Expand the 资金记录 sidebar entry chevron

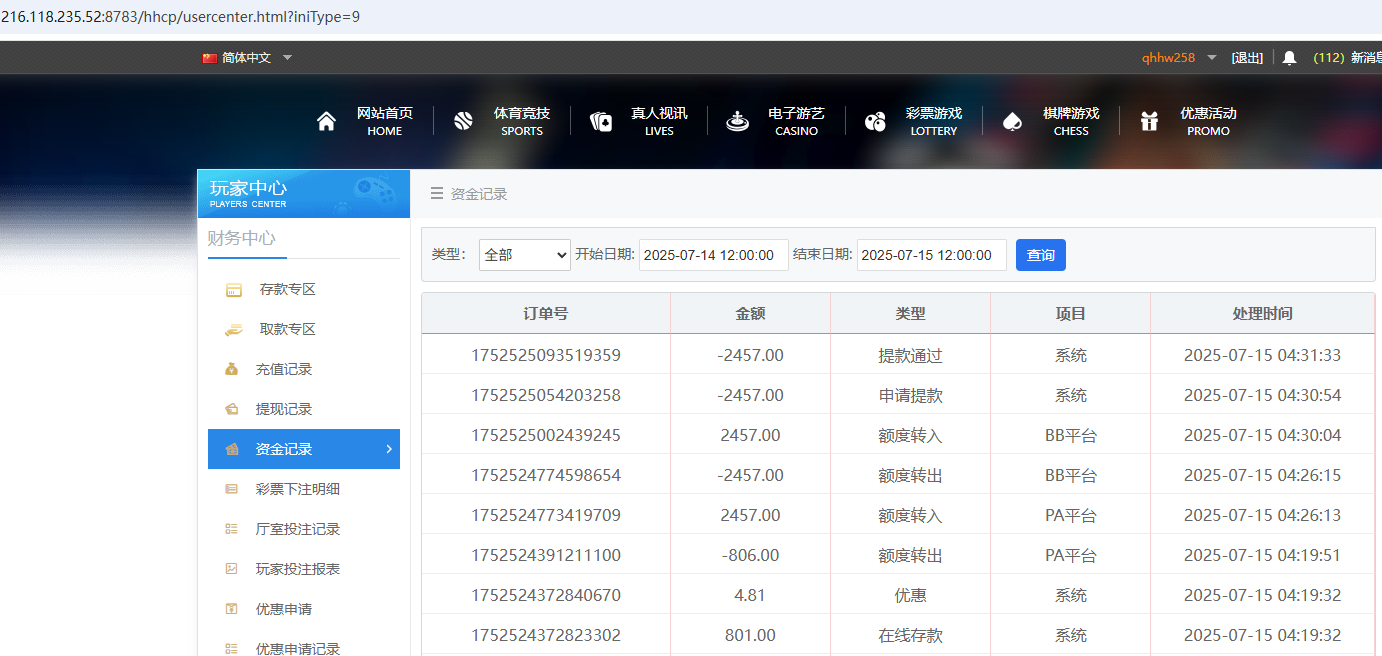coord(389,449)
